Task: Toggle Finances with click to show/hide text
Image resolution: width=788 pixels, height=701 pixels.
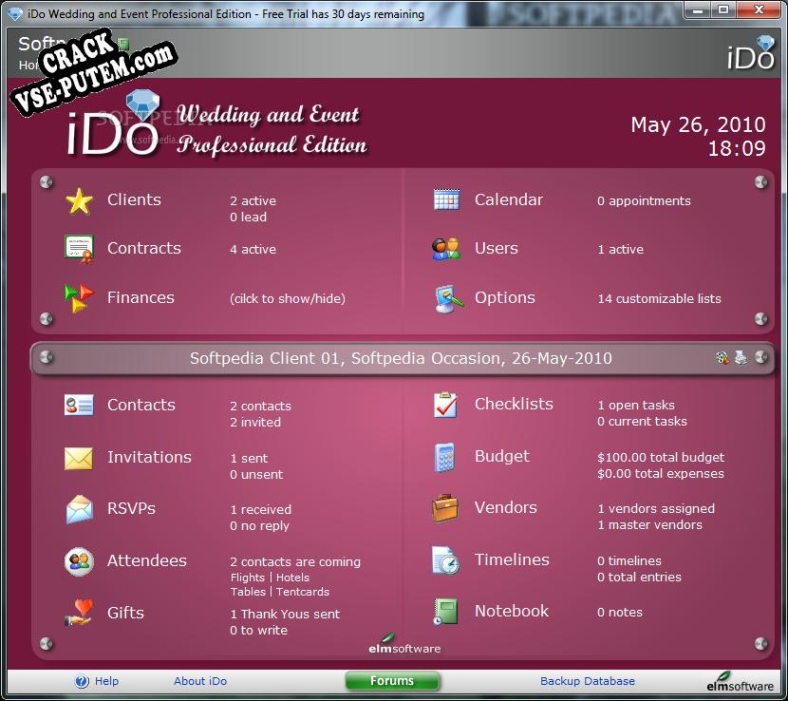Action: click(x=287, y=298)
